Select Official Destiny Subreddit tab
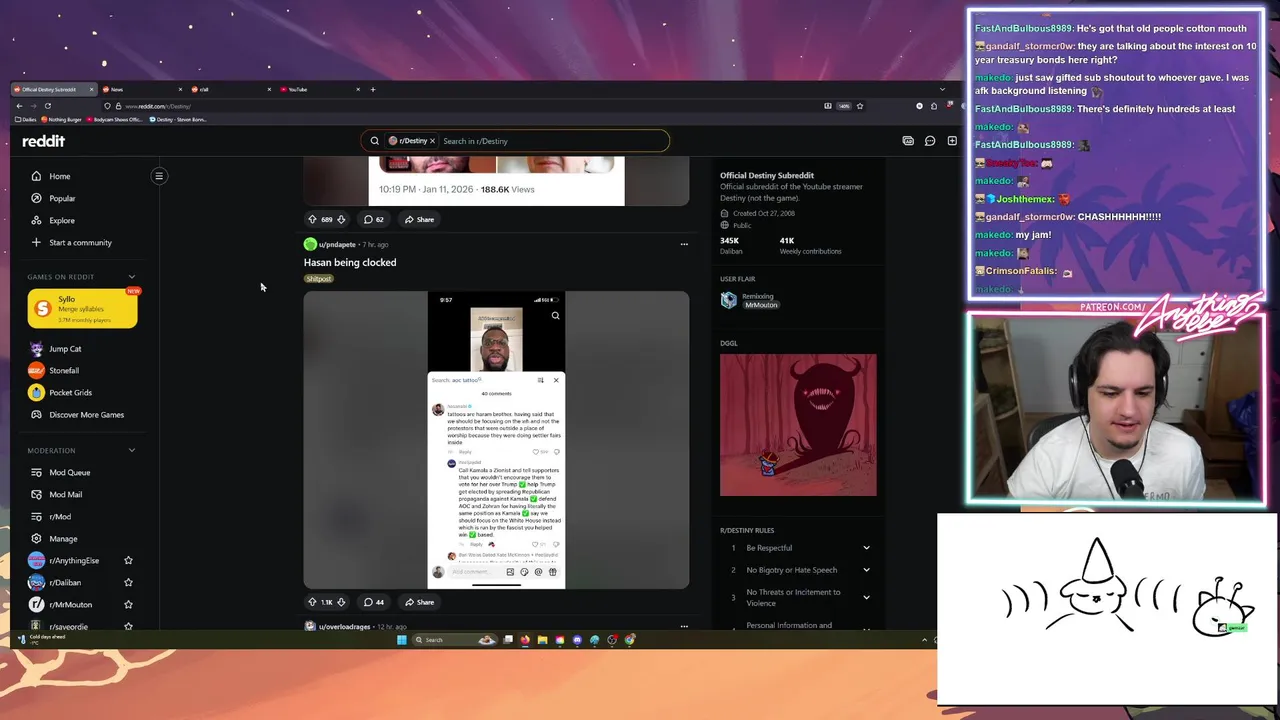Screen dimensions: 1280x720 coord(52,89)
